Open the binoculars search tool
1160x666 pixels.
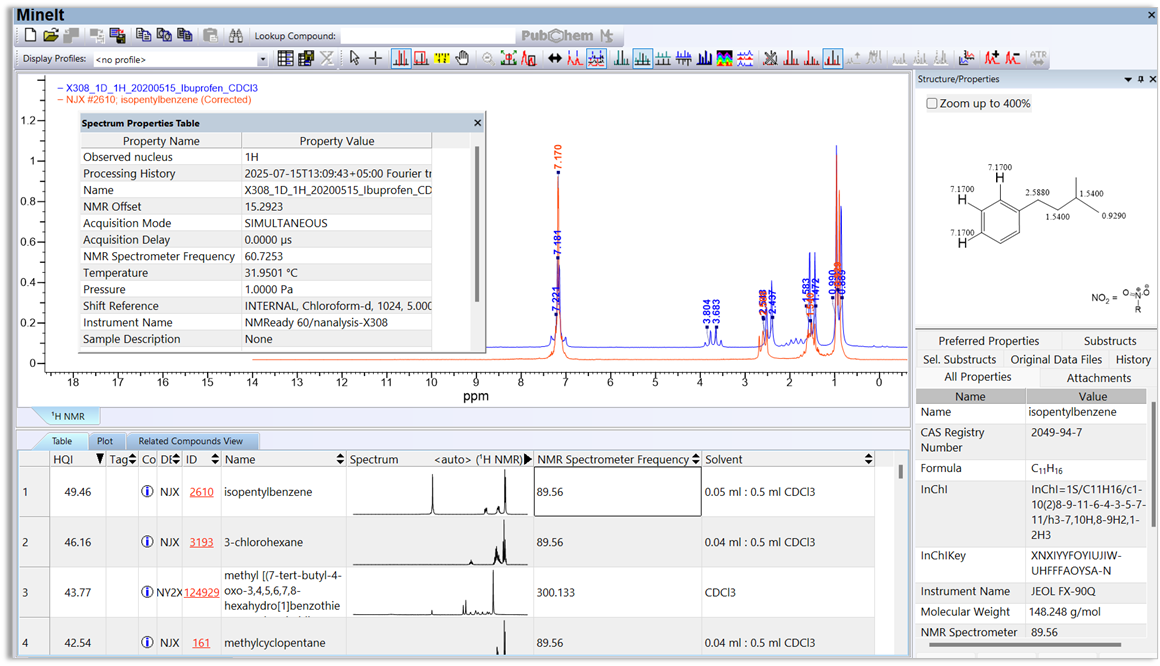click(x=235, y=33)
